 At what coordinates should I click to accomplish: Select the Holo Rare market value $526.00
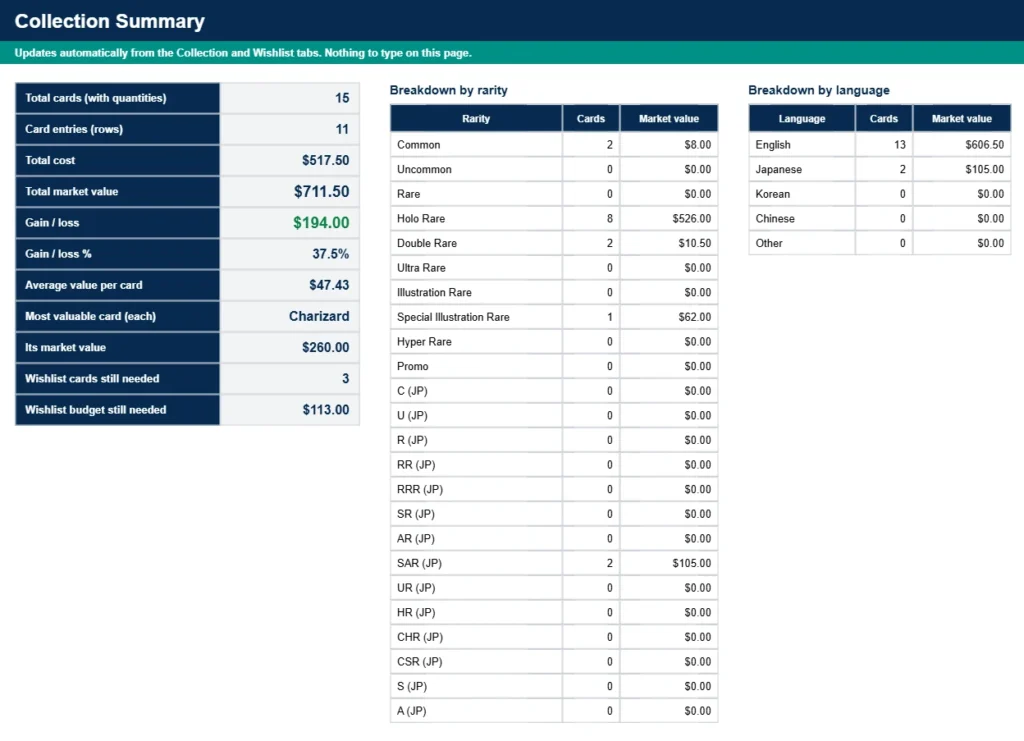(x=692, y=219)
